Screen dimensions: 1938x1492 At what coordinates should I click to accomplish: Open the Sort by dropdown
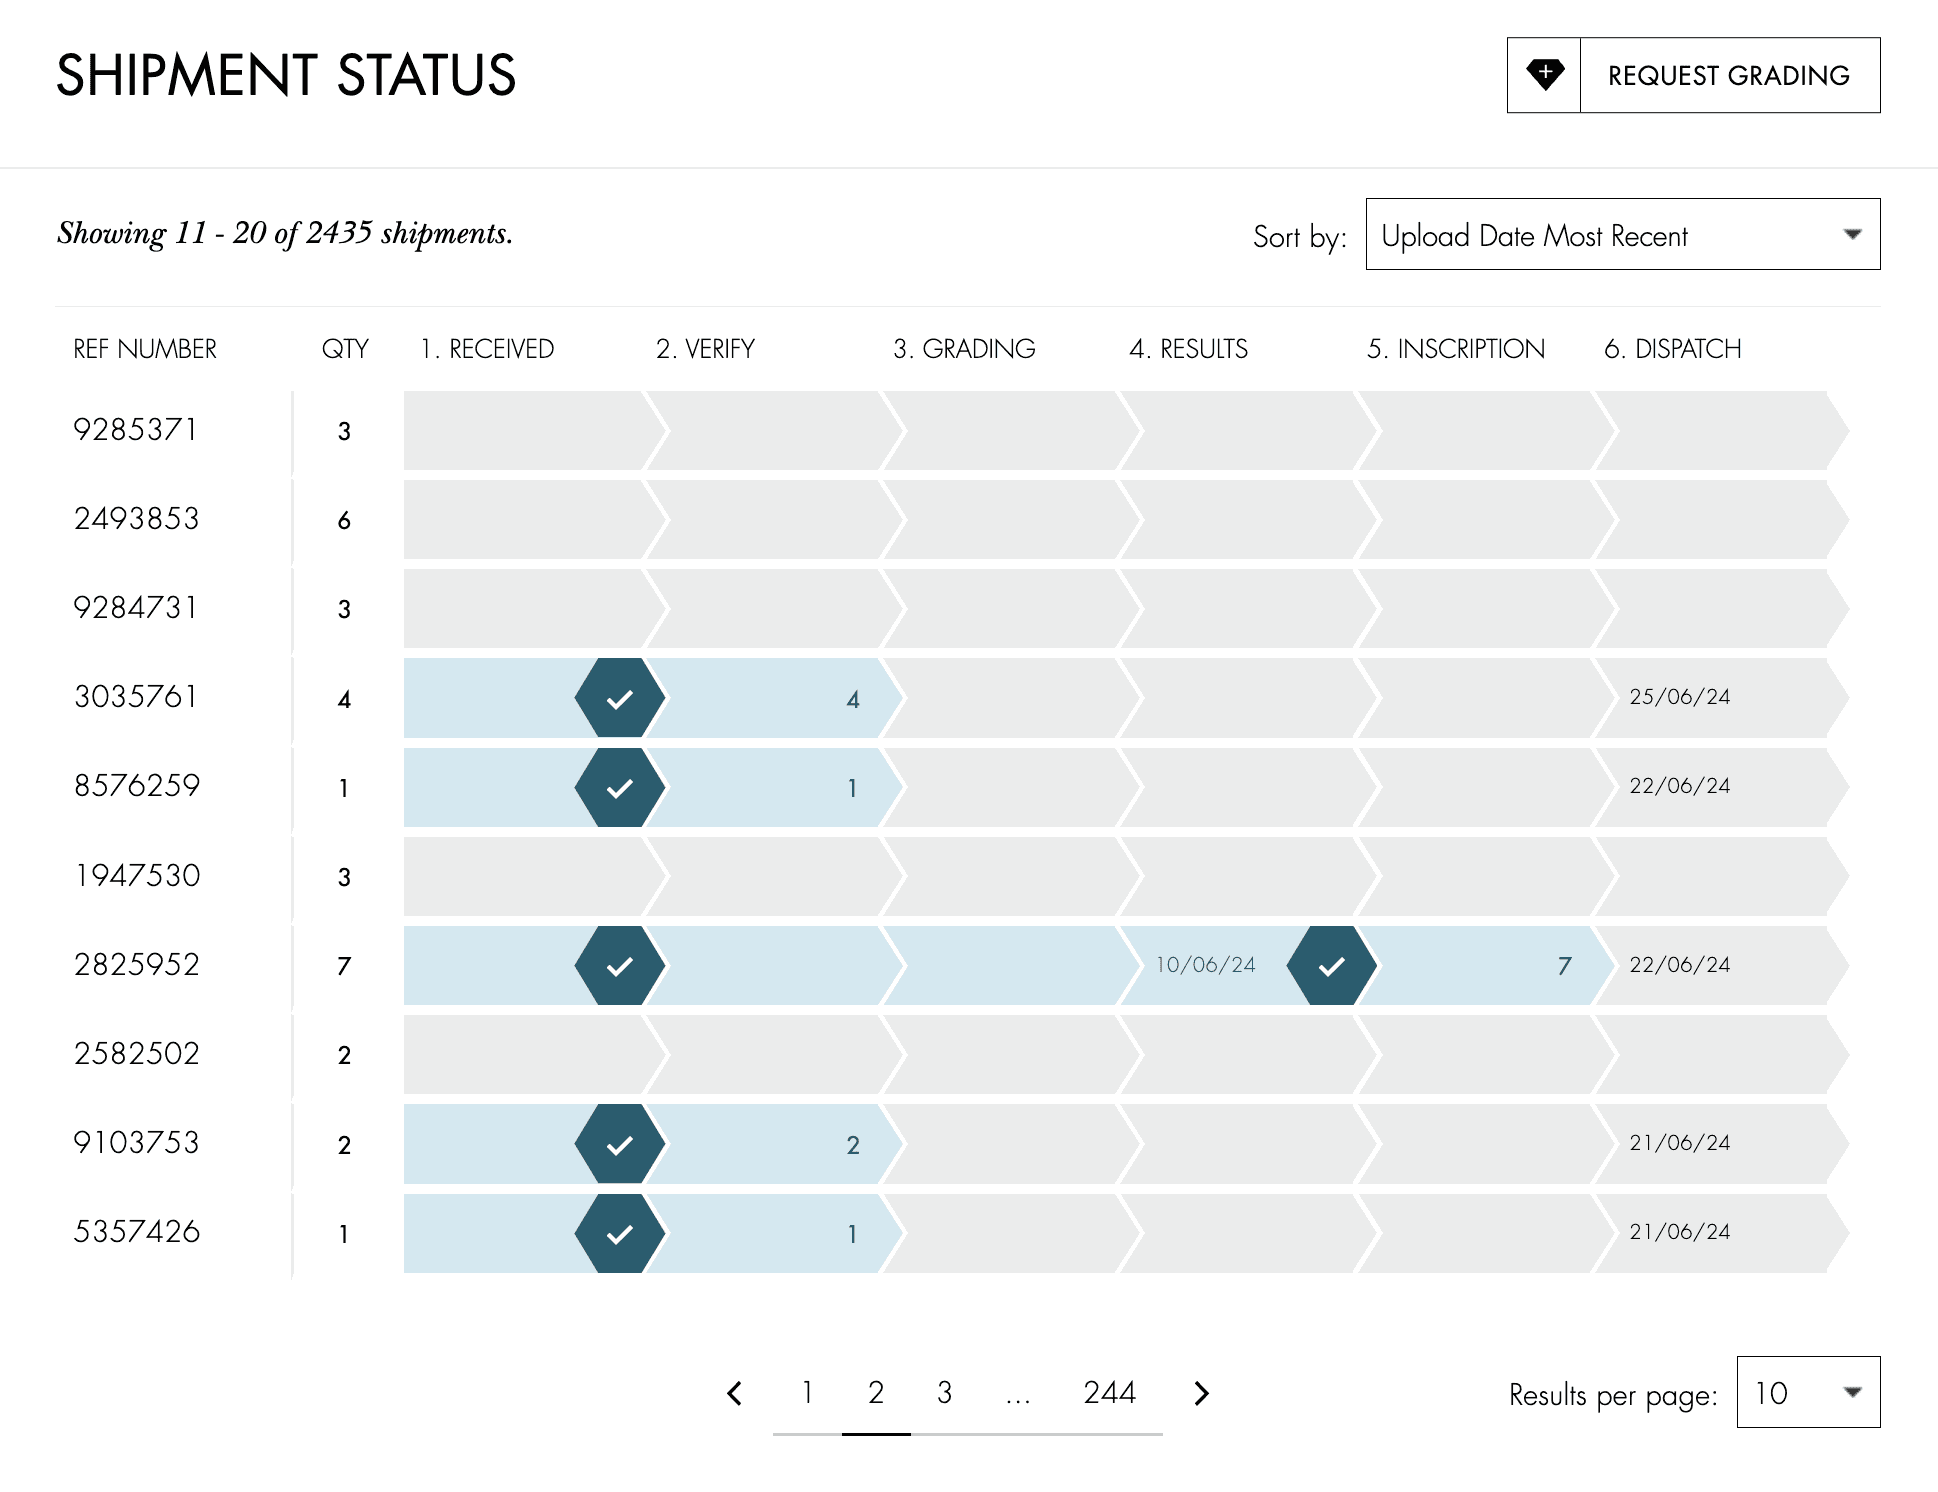tap(1622, 234)
